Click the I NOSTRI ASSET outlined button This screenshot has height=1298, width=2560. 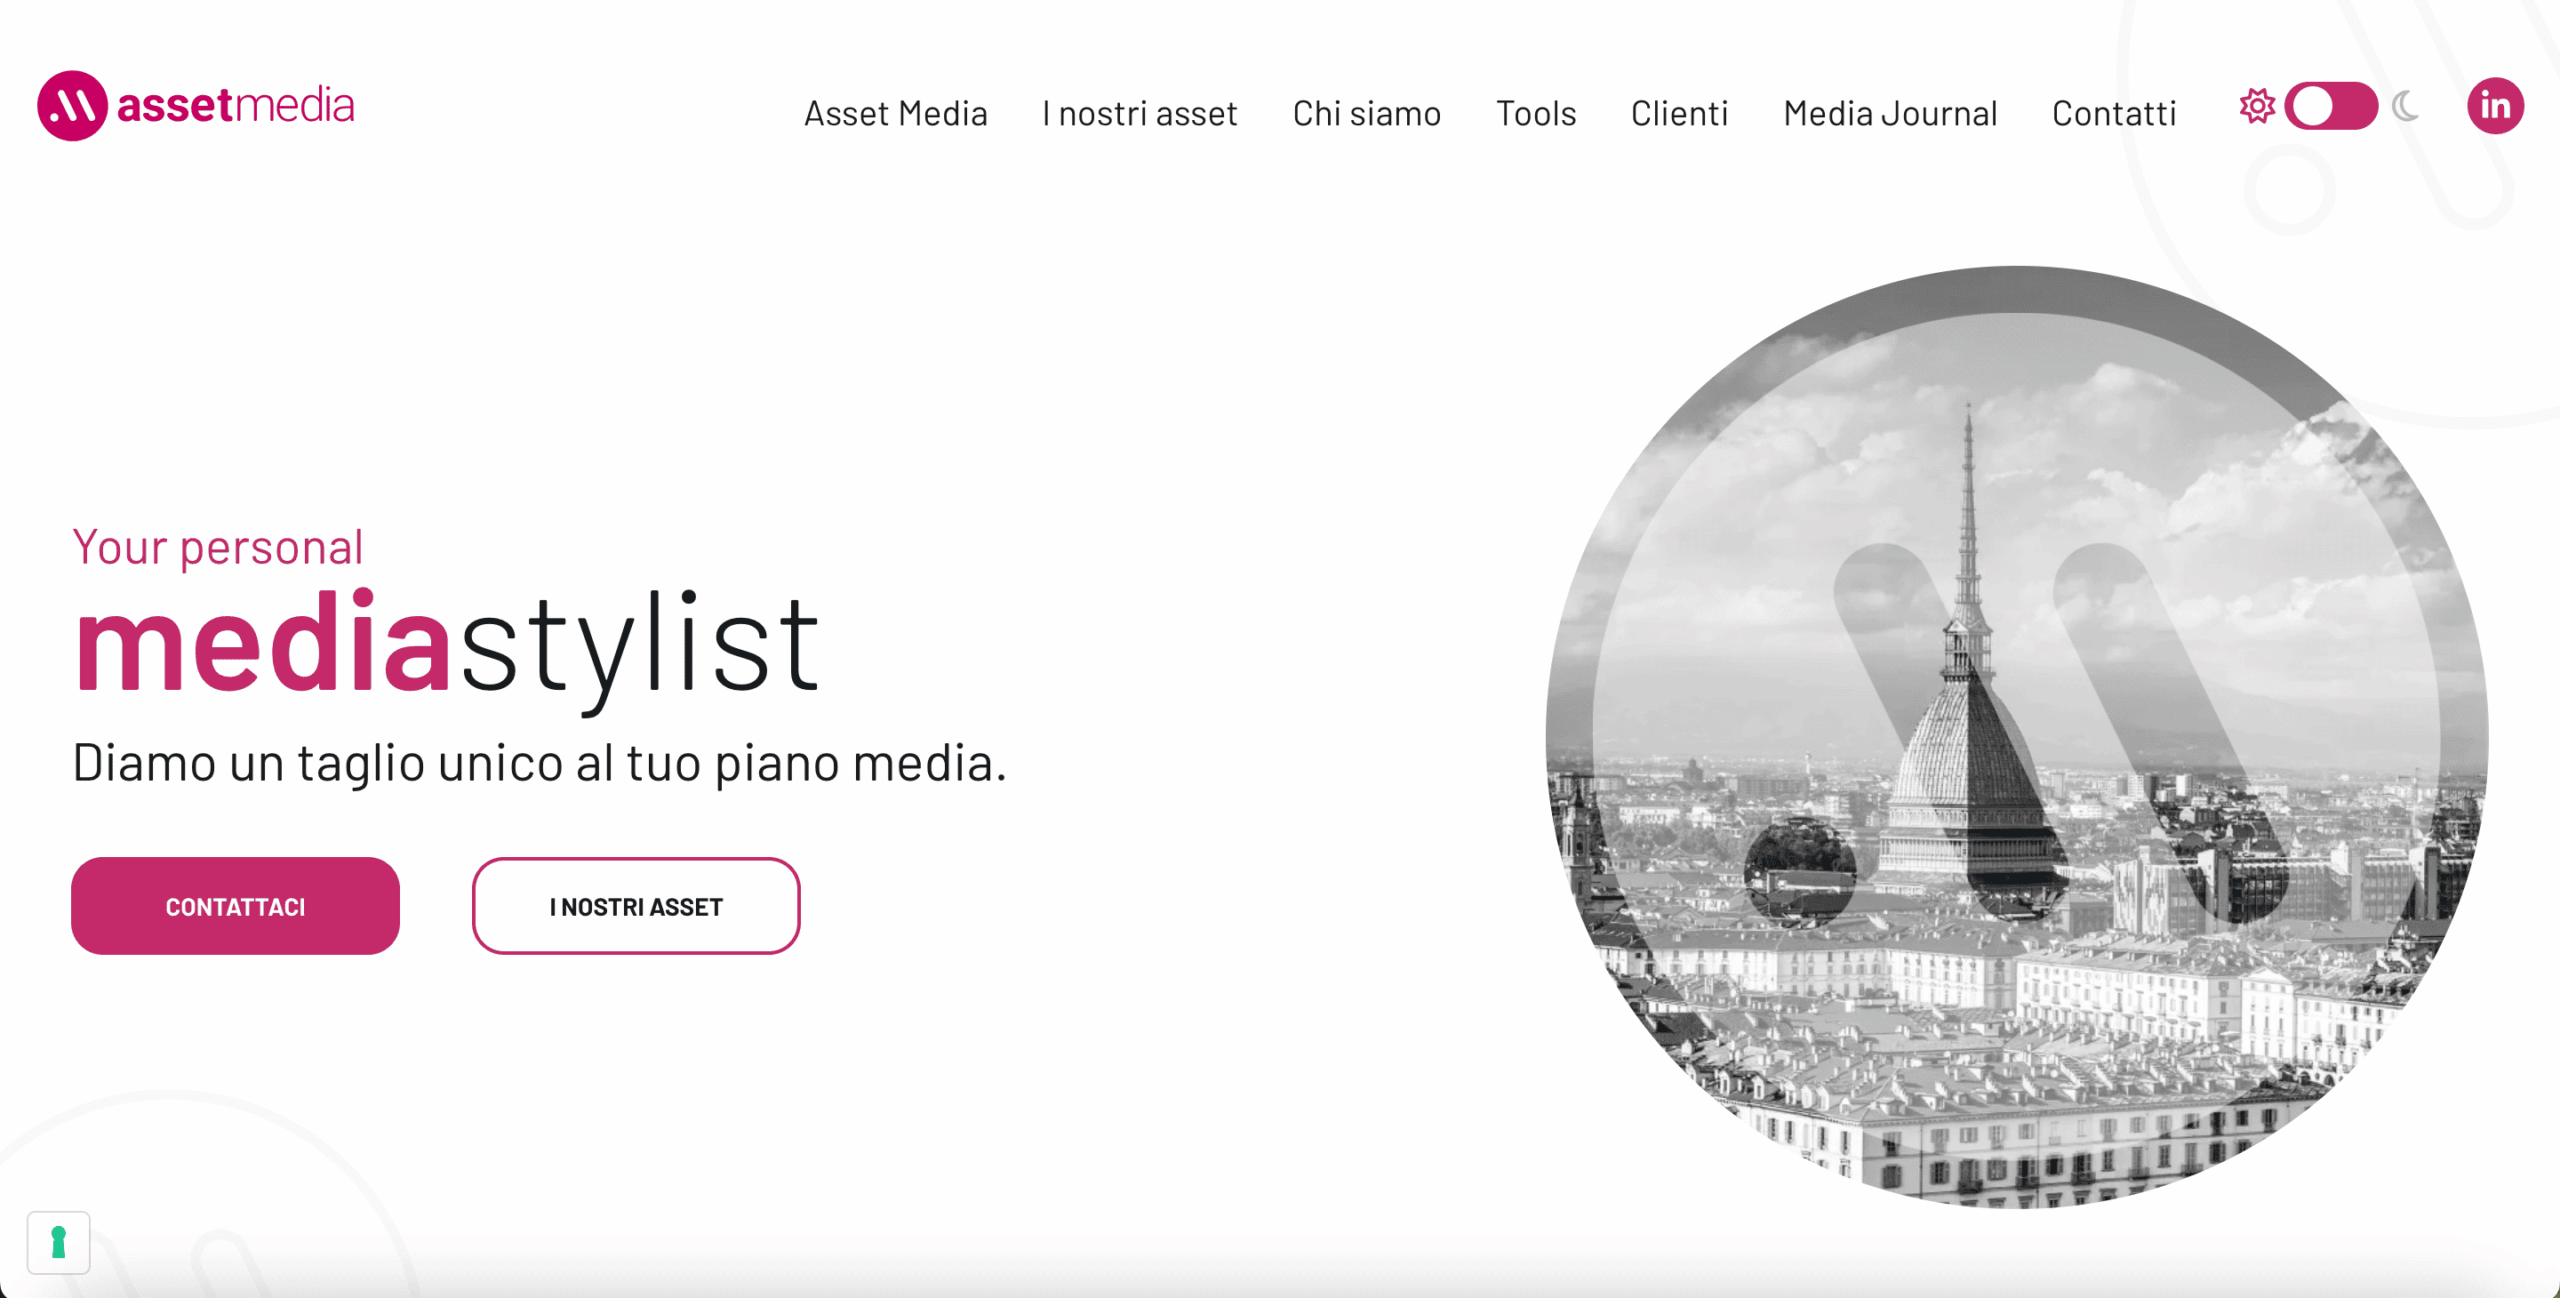(x=636, y=906)
